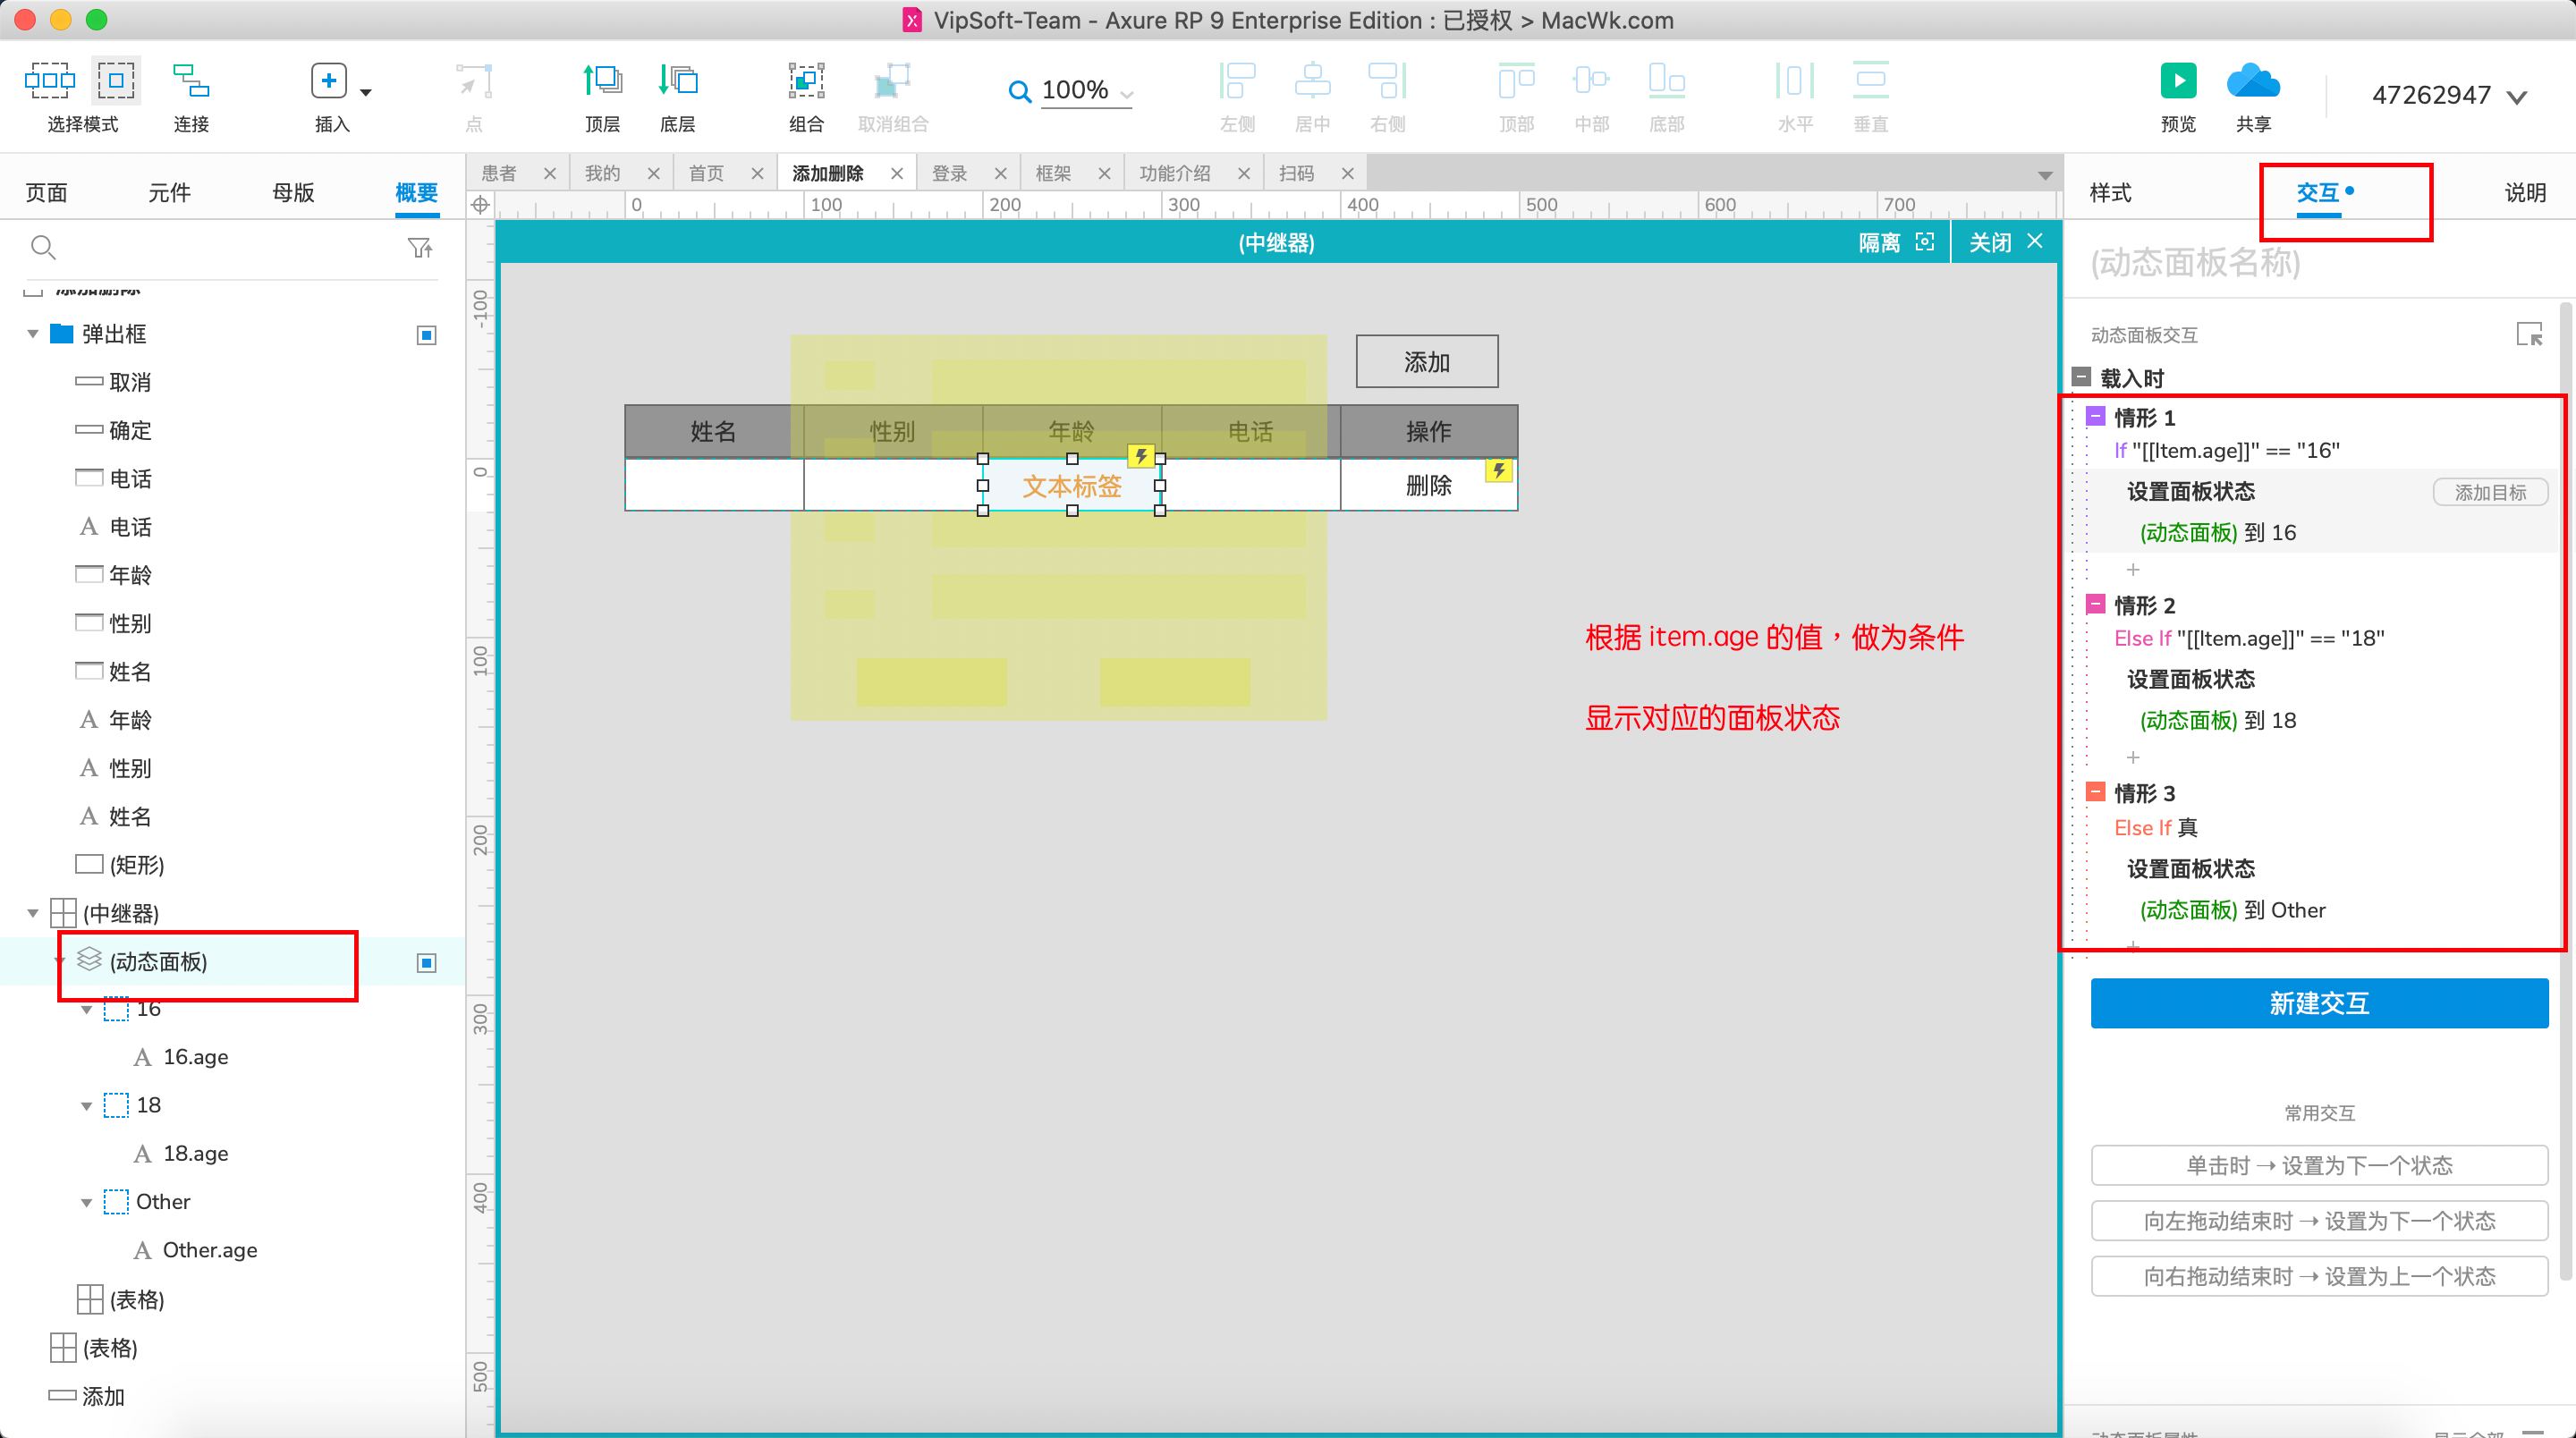Toggle visibility square on 弹出框 row
The height and width of the screenshot is (1438, 2576).
427,335
